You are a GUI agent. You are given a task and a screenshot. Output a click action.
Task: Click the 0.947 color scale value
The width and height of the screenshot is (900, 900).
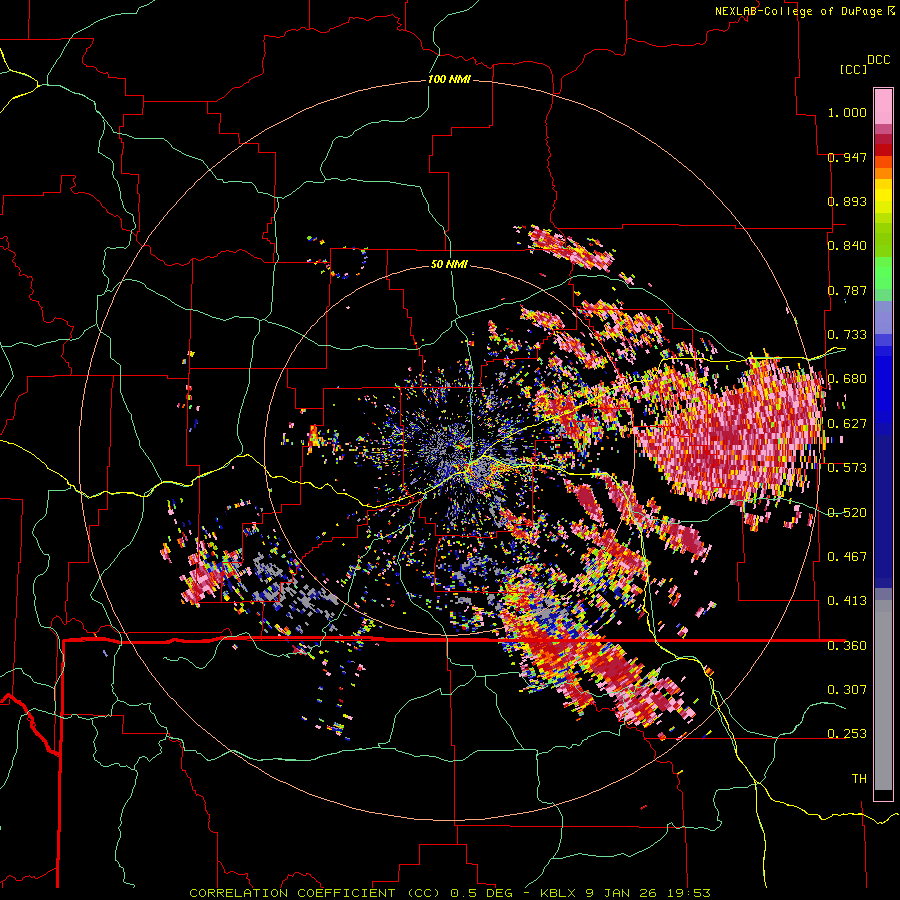[x=847, y=157]
